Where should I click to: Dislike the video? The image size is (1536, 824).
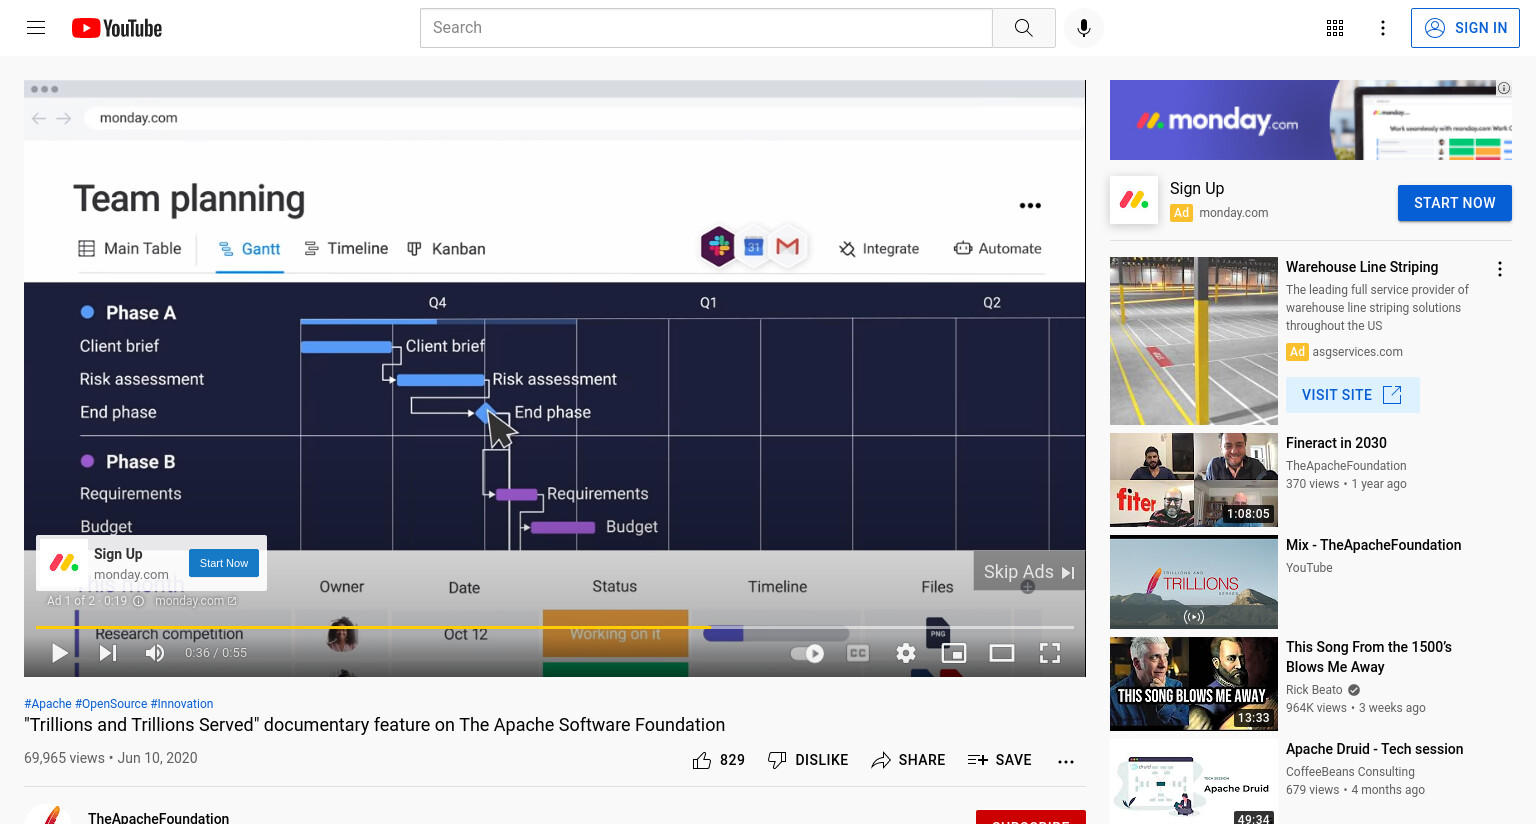(807, 760)
